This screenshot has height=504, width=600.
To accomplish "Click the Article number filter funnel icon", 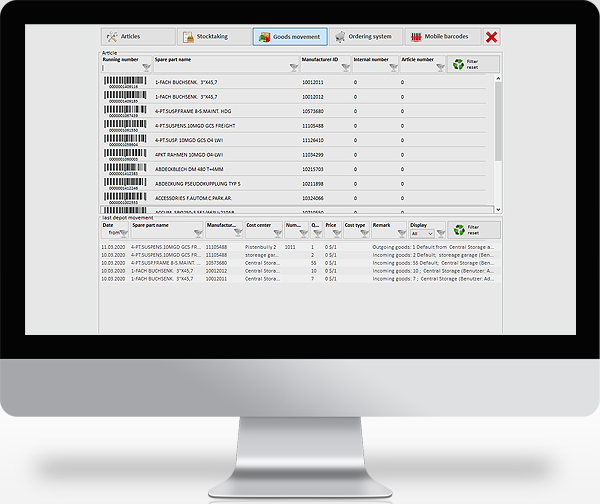I will coord(440,68).
